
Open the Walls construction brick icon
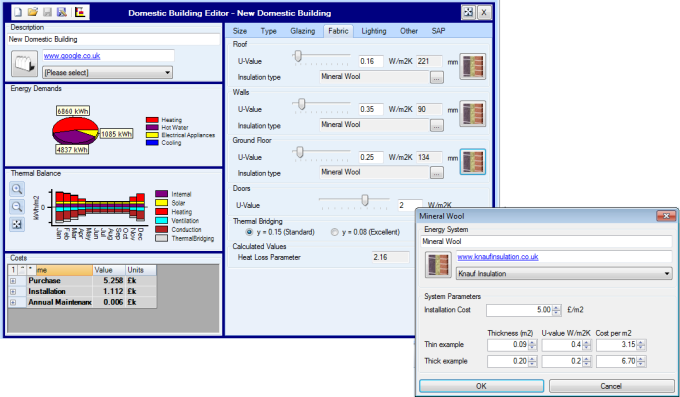click(x=473, y=114)
